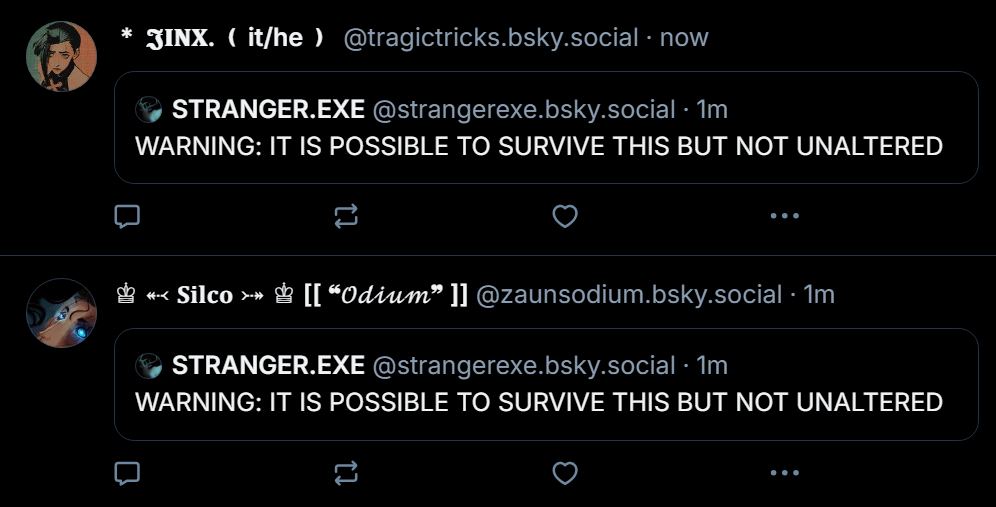Open Silco's profile avatar
This screenshot has width=996, height=507.
point(61,313)
